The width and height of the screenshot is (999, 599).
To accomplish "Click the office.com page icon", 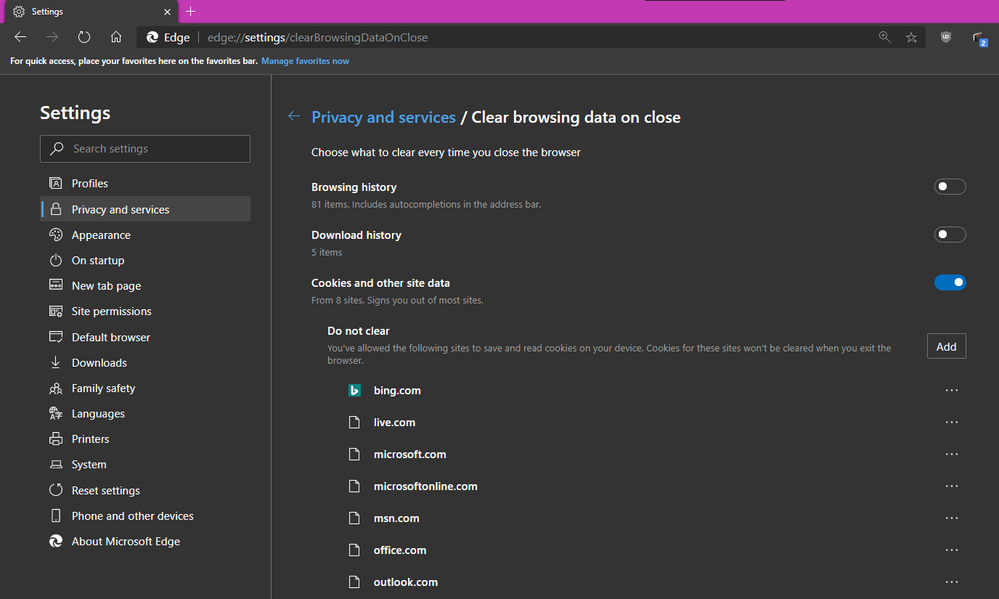I will pyautogui.click(x=354, y=550).
